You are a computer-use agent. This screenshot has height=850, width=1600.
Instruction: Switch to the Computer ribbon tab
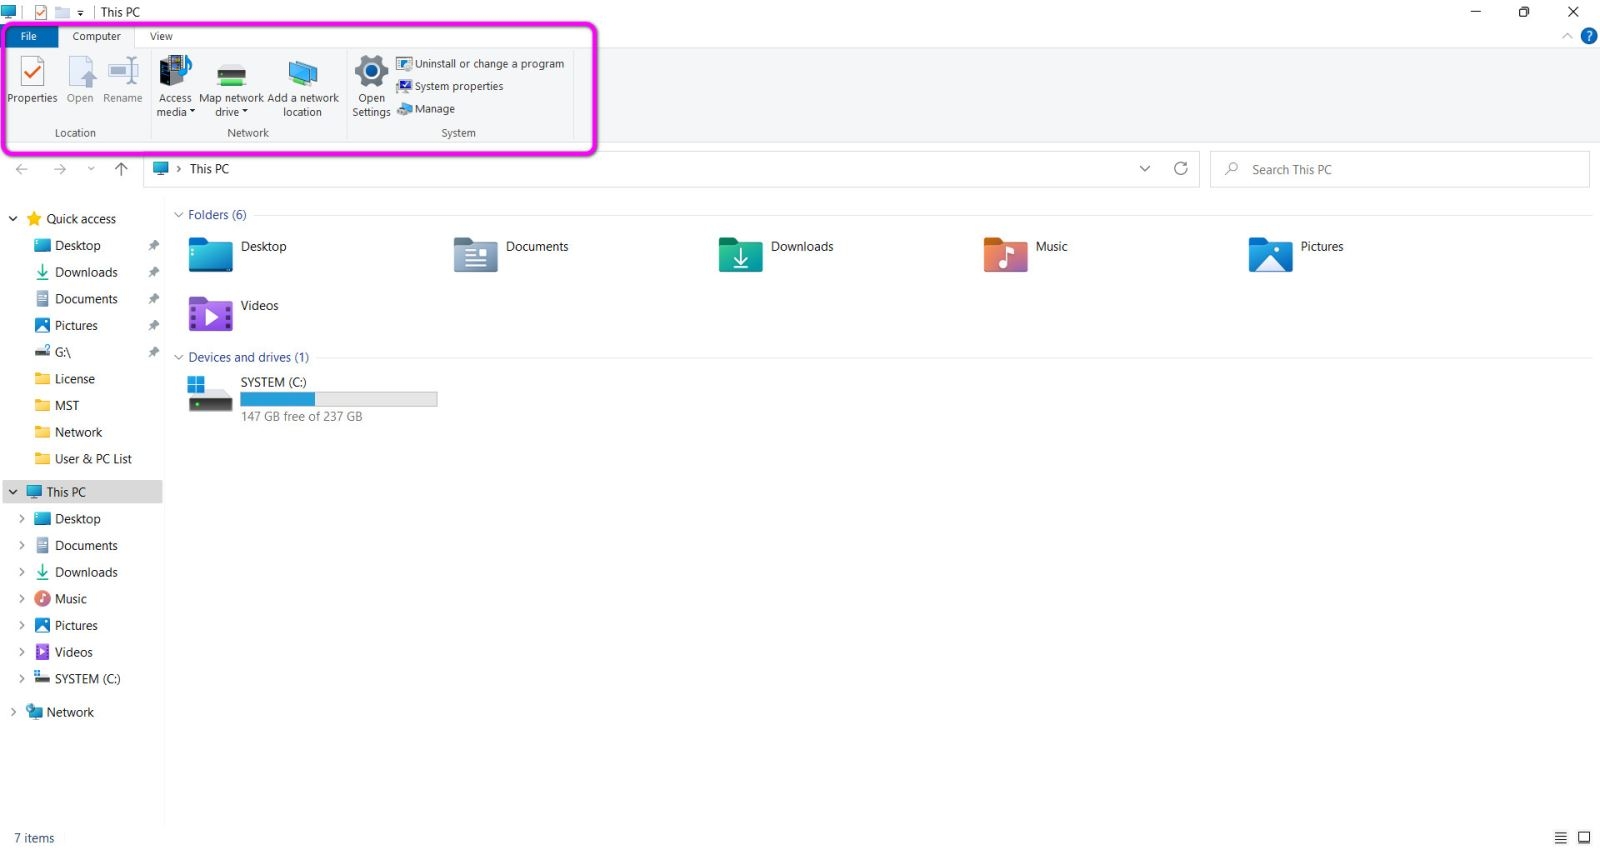(96, 36)
